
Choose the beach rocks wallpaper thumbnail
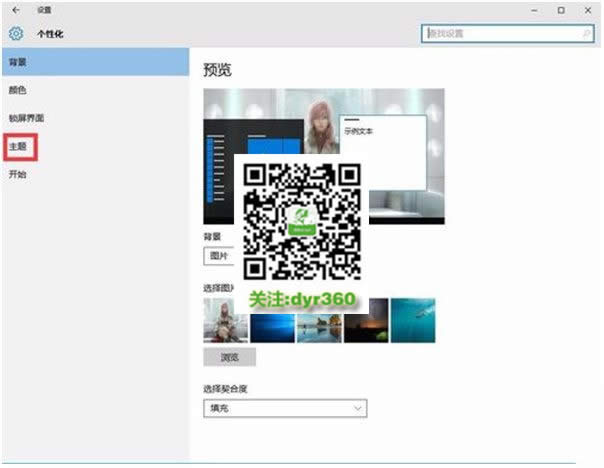tap(319, 328)
